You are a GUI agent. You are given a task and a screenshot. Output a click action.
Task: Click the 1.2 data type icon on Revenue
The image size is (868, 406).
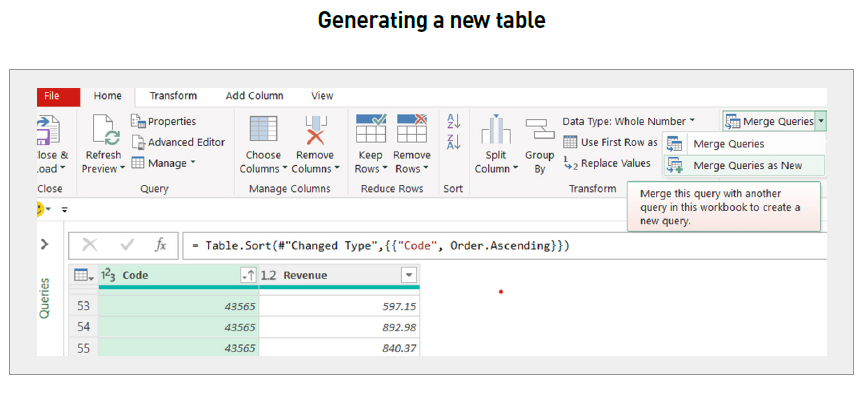[x=268, y=275]
